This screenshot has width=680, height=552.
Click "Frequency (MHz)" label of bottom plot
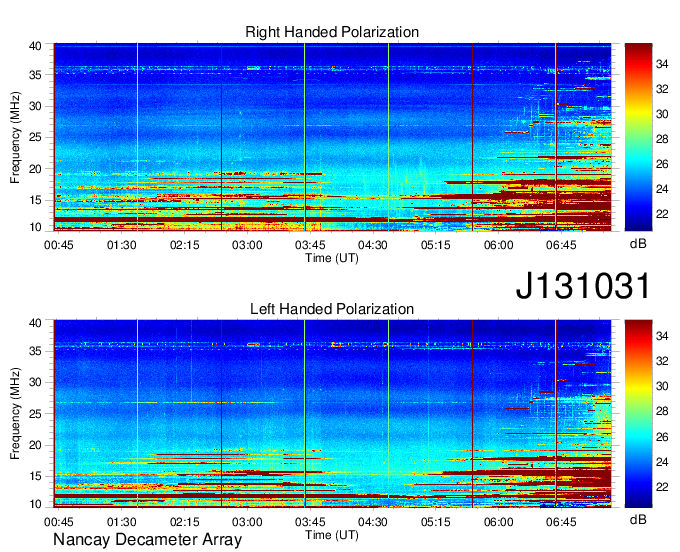pos(15,414)
